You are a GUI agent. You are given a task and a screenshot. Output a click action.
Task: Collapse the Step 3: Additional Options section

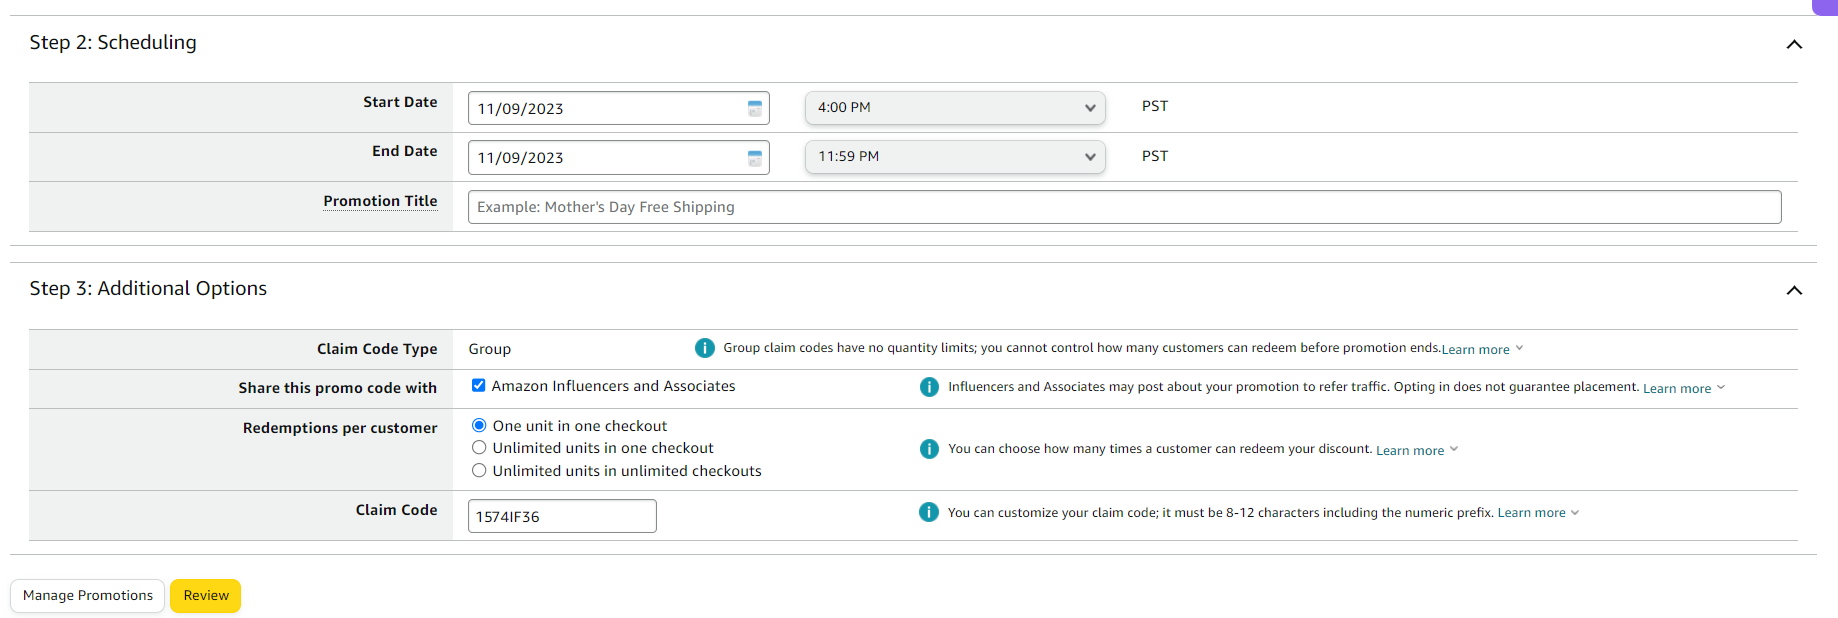pyautogui.click(x=1794, y=290)
